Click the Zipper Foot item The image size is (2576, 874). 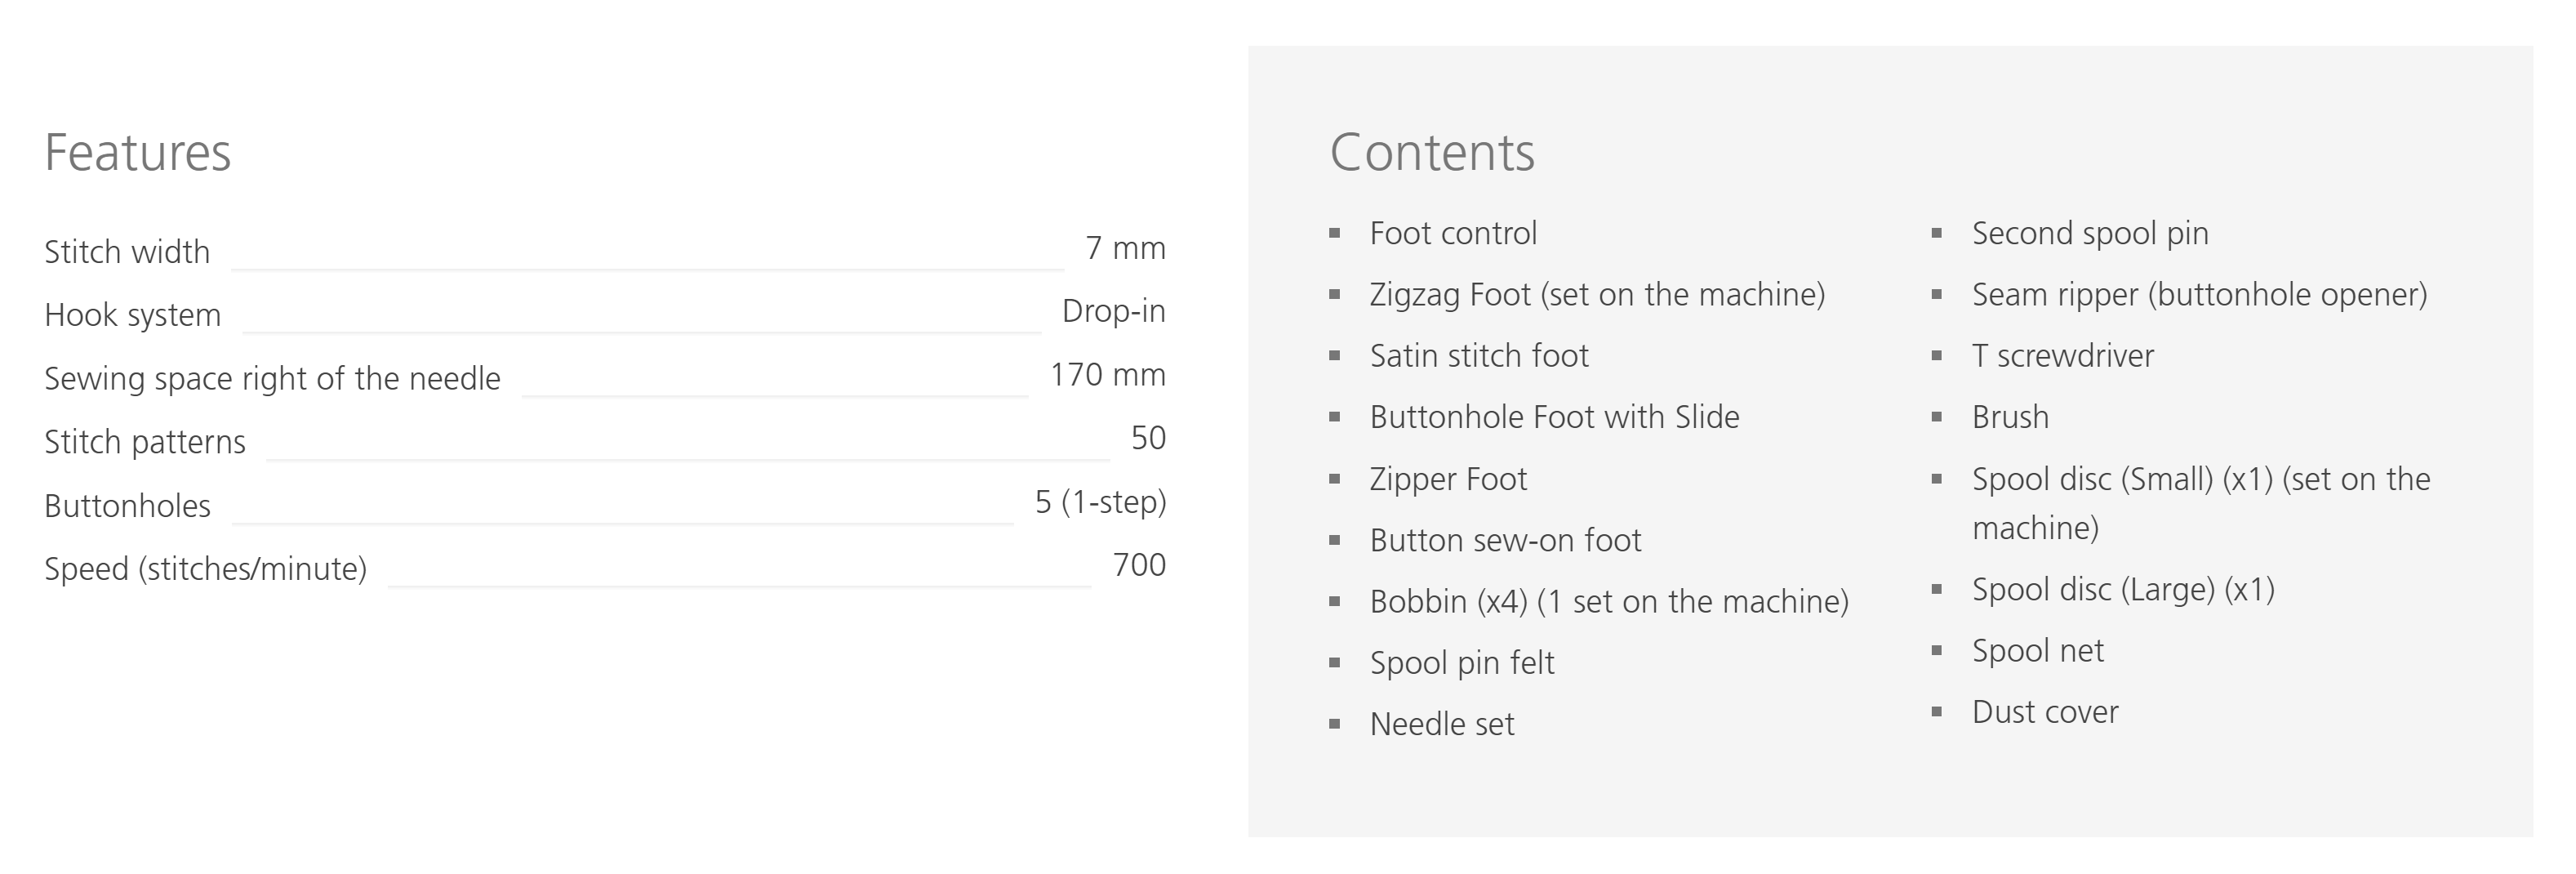(x=1447, y=479)
